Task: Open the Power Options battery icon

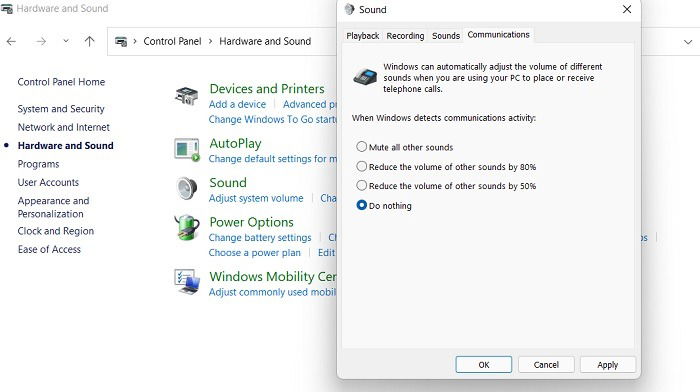Action: (x=187, y=228)
